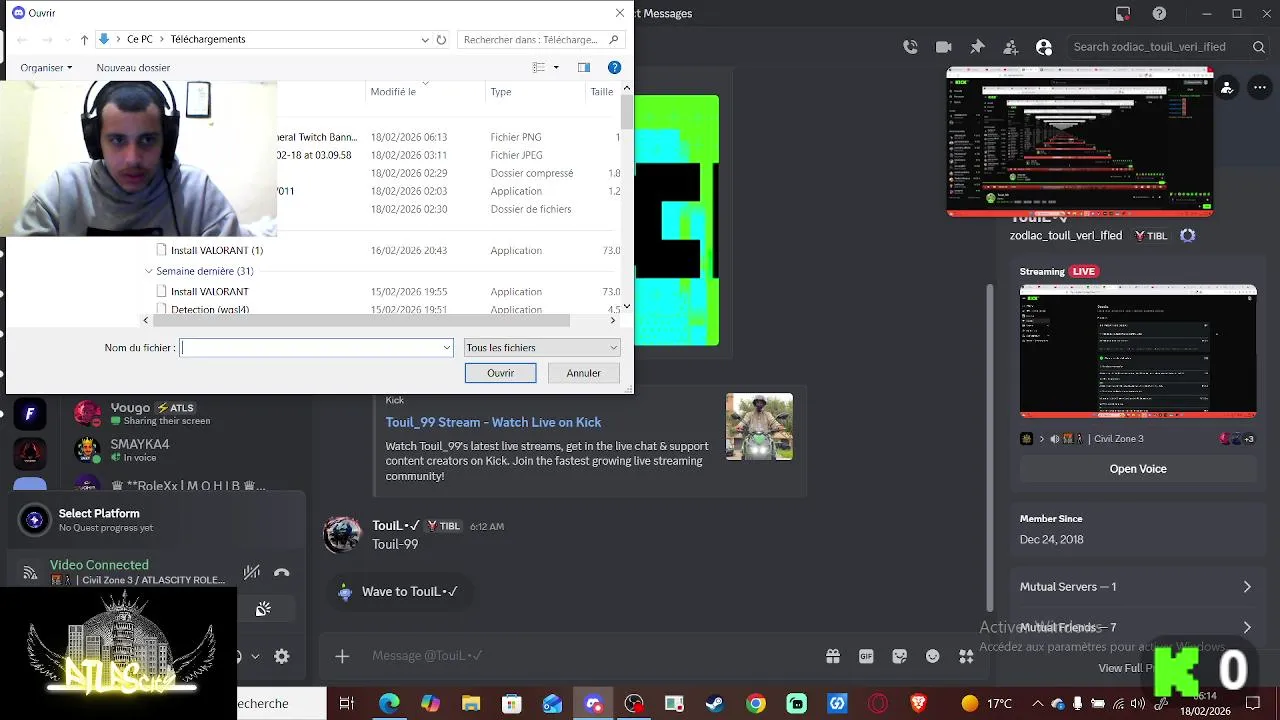Open the sticker picker
Screen dimensions: 1280x720
click(x=899, y=656)
